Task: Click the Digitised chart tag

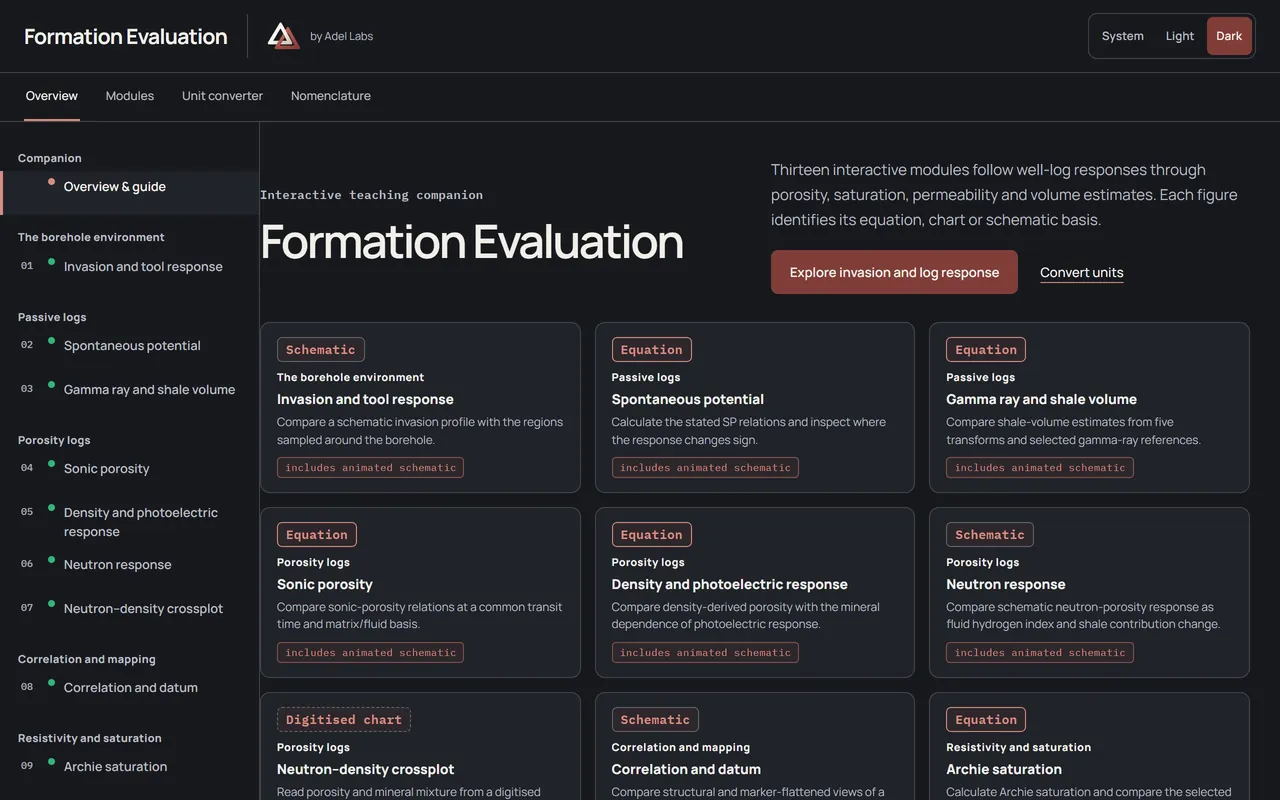Action: [x=344, y=720]
